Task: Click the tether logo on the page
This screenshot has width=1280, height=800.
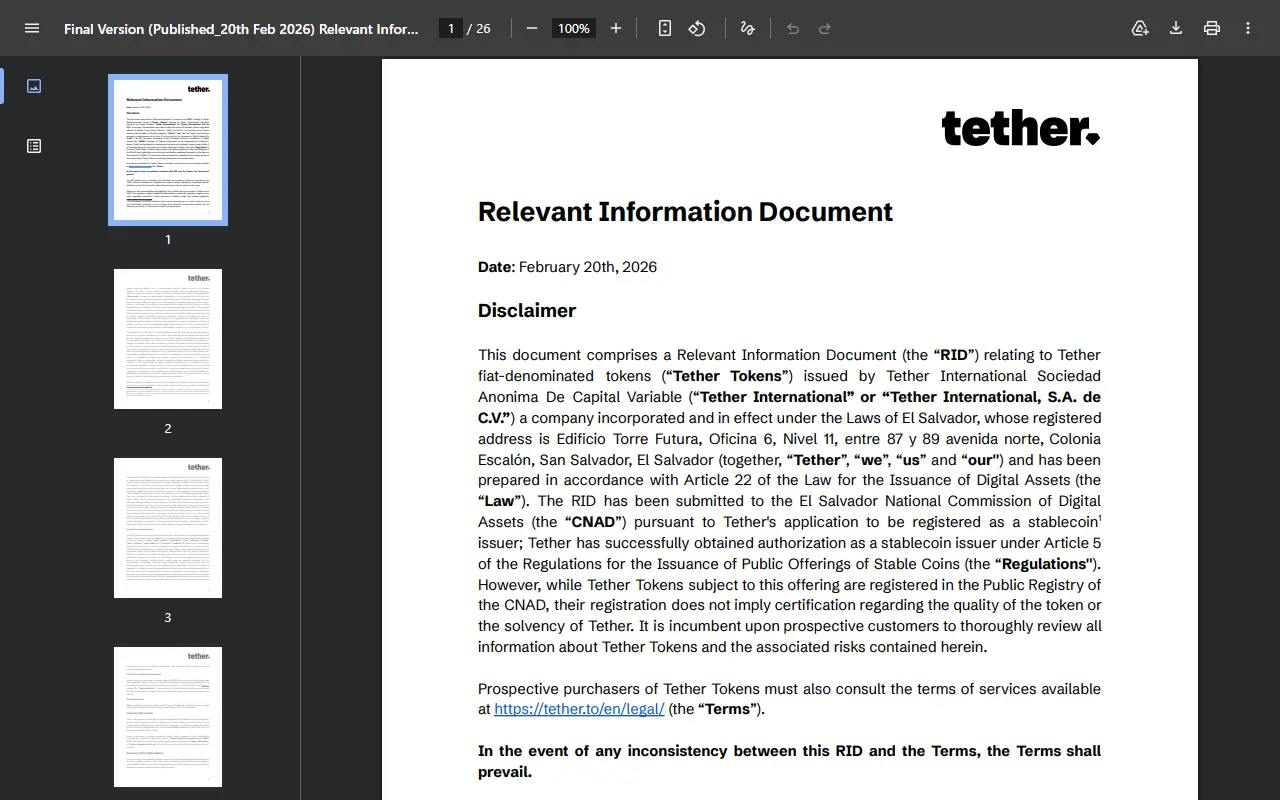Action: point(1021,129)
